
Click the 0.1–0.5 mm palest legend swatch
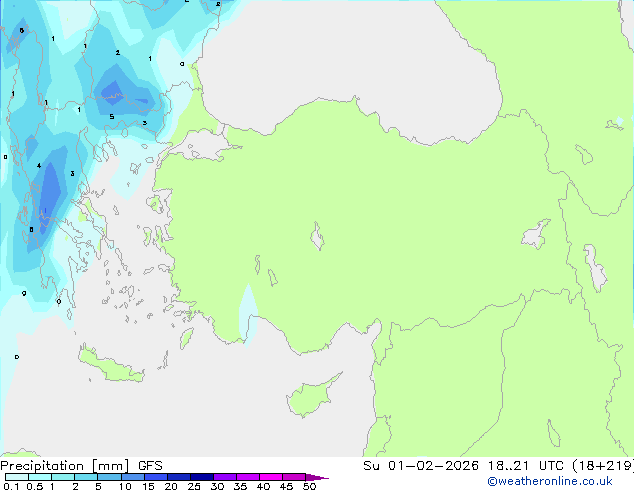17,477
